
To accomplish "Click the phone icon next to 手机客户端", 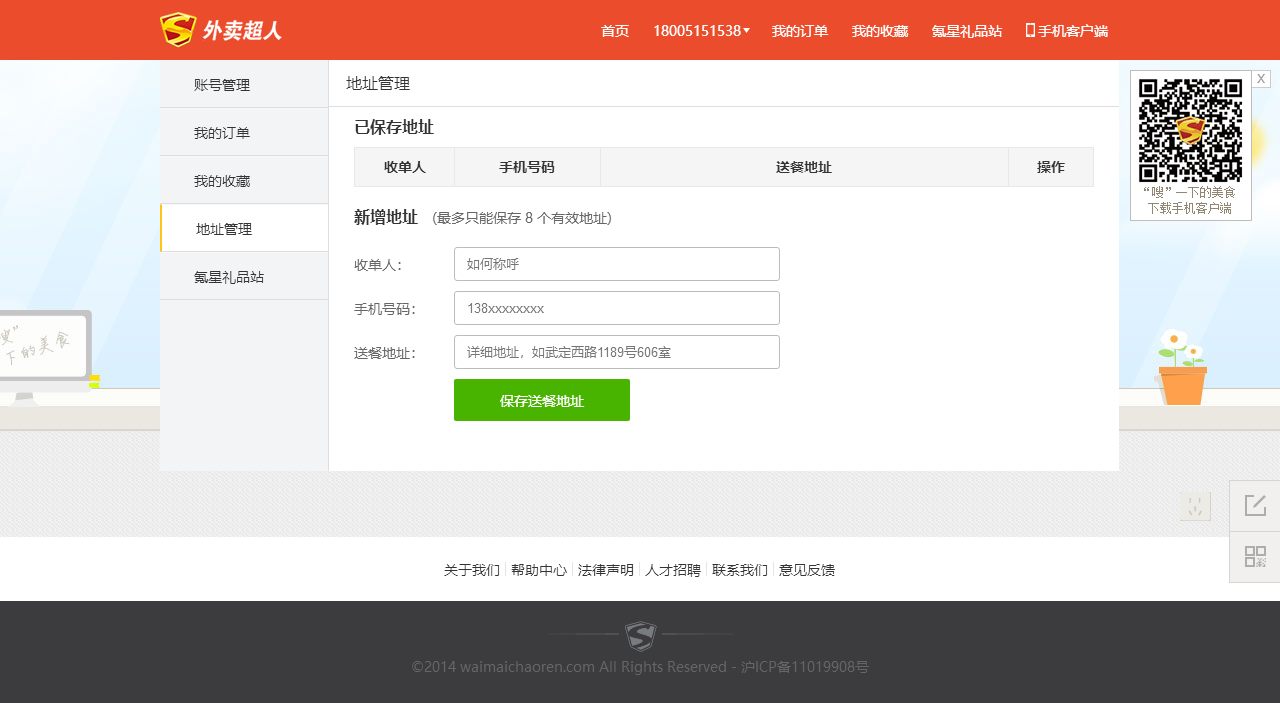I will point(1030,30).
